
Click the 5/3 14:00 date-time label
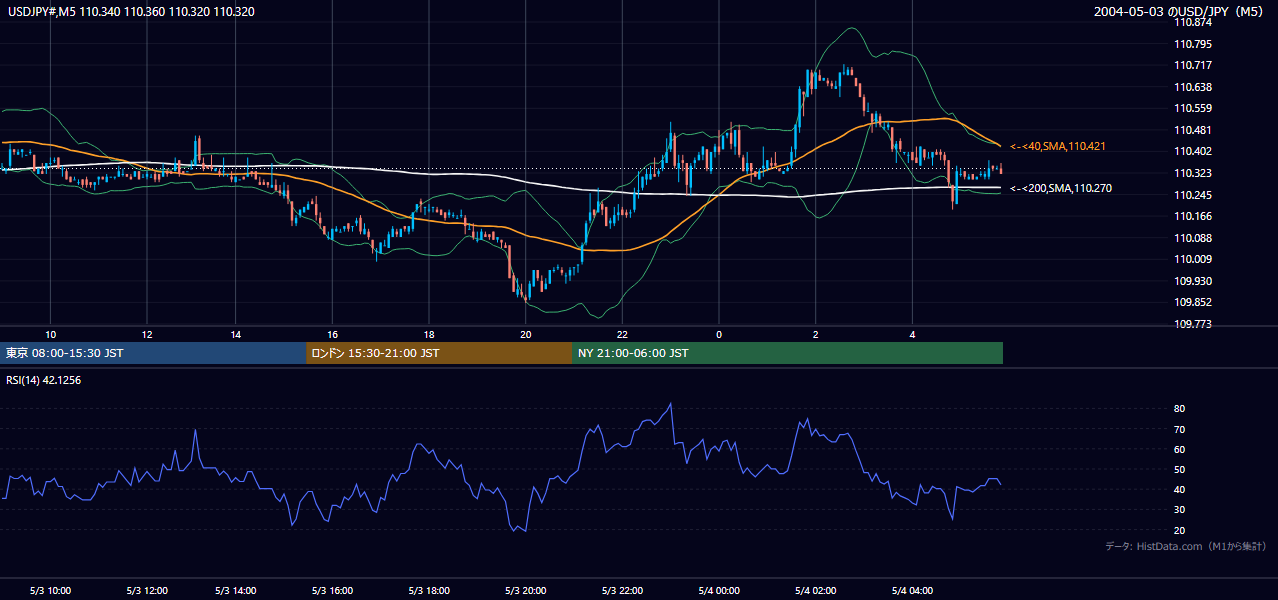(x=235, y=590)
